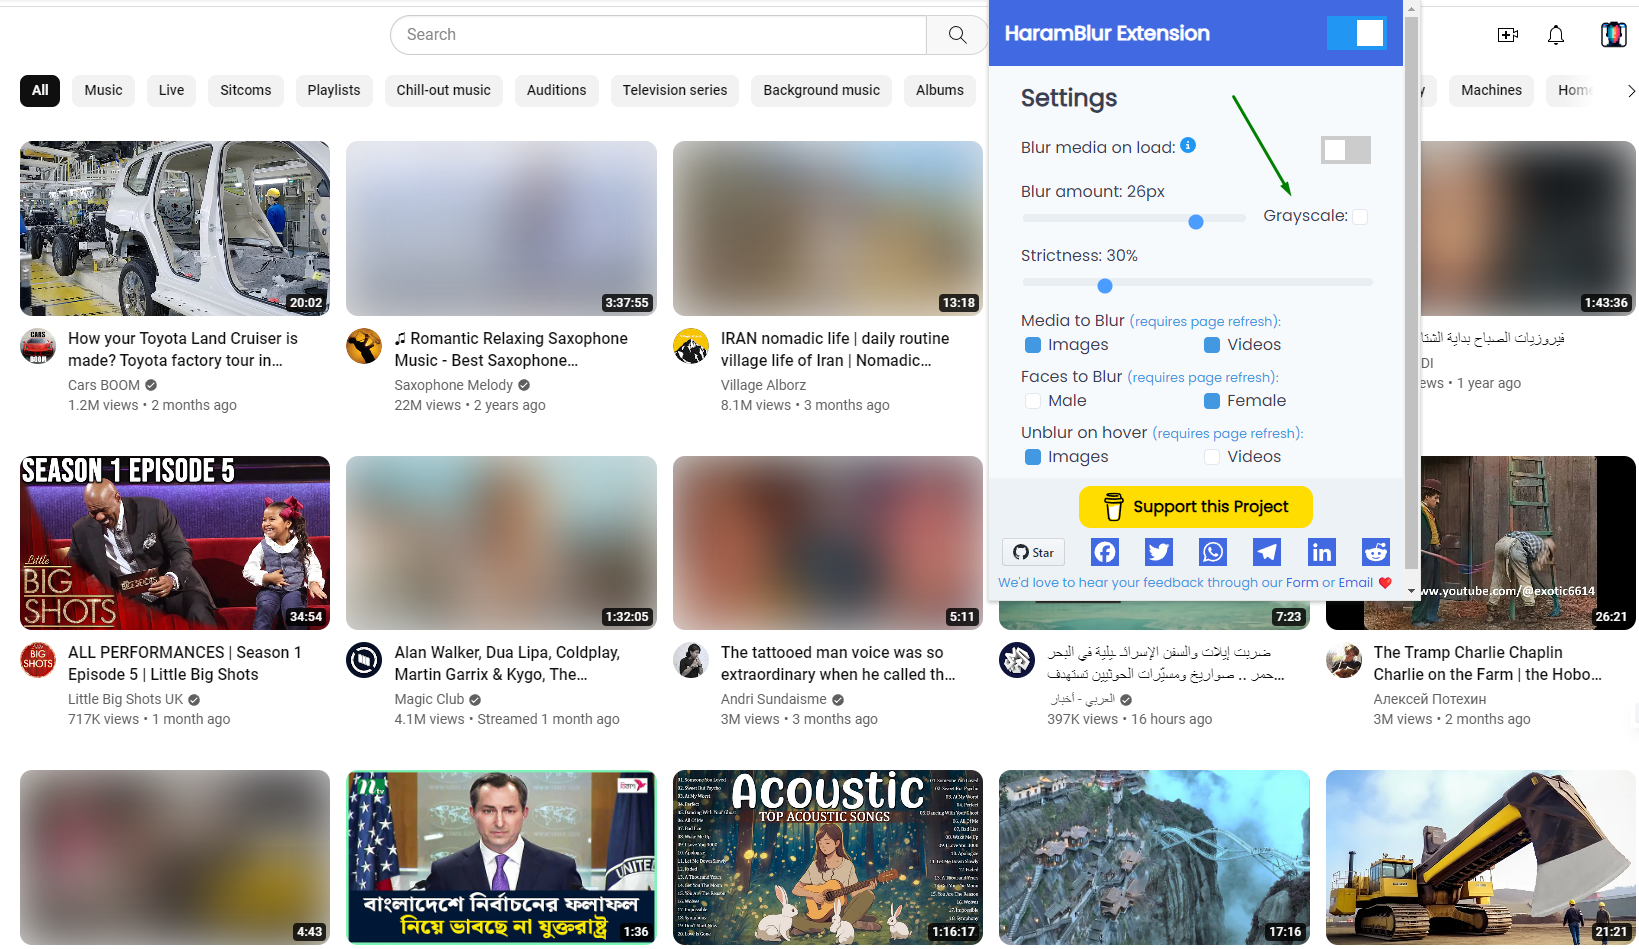Open Andri Sundaisme channel avatar
This screenshot has height=949, width=1639.
pos(691,660)
